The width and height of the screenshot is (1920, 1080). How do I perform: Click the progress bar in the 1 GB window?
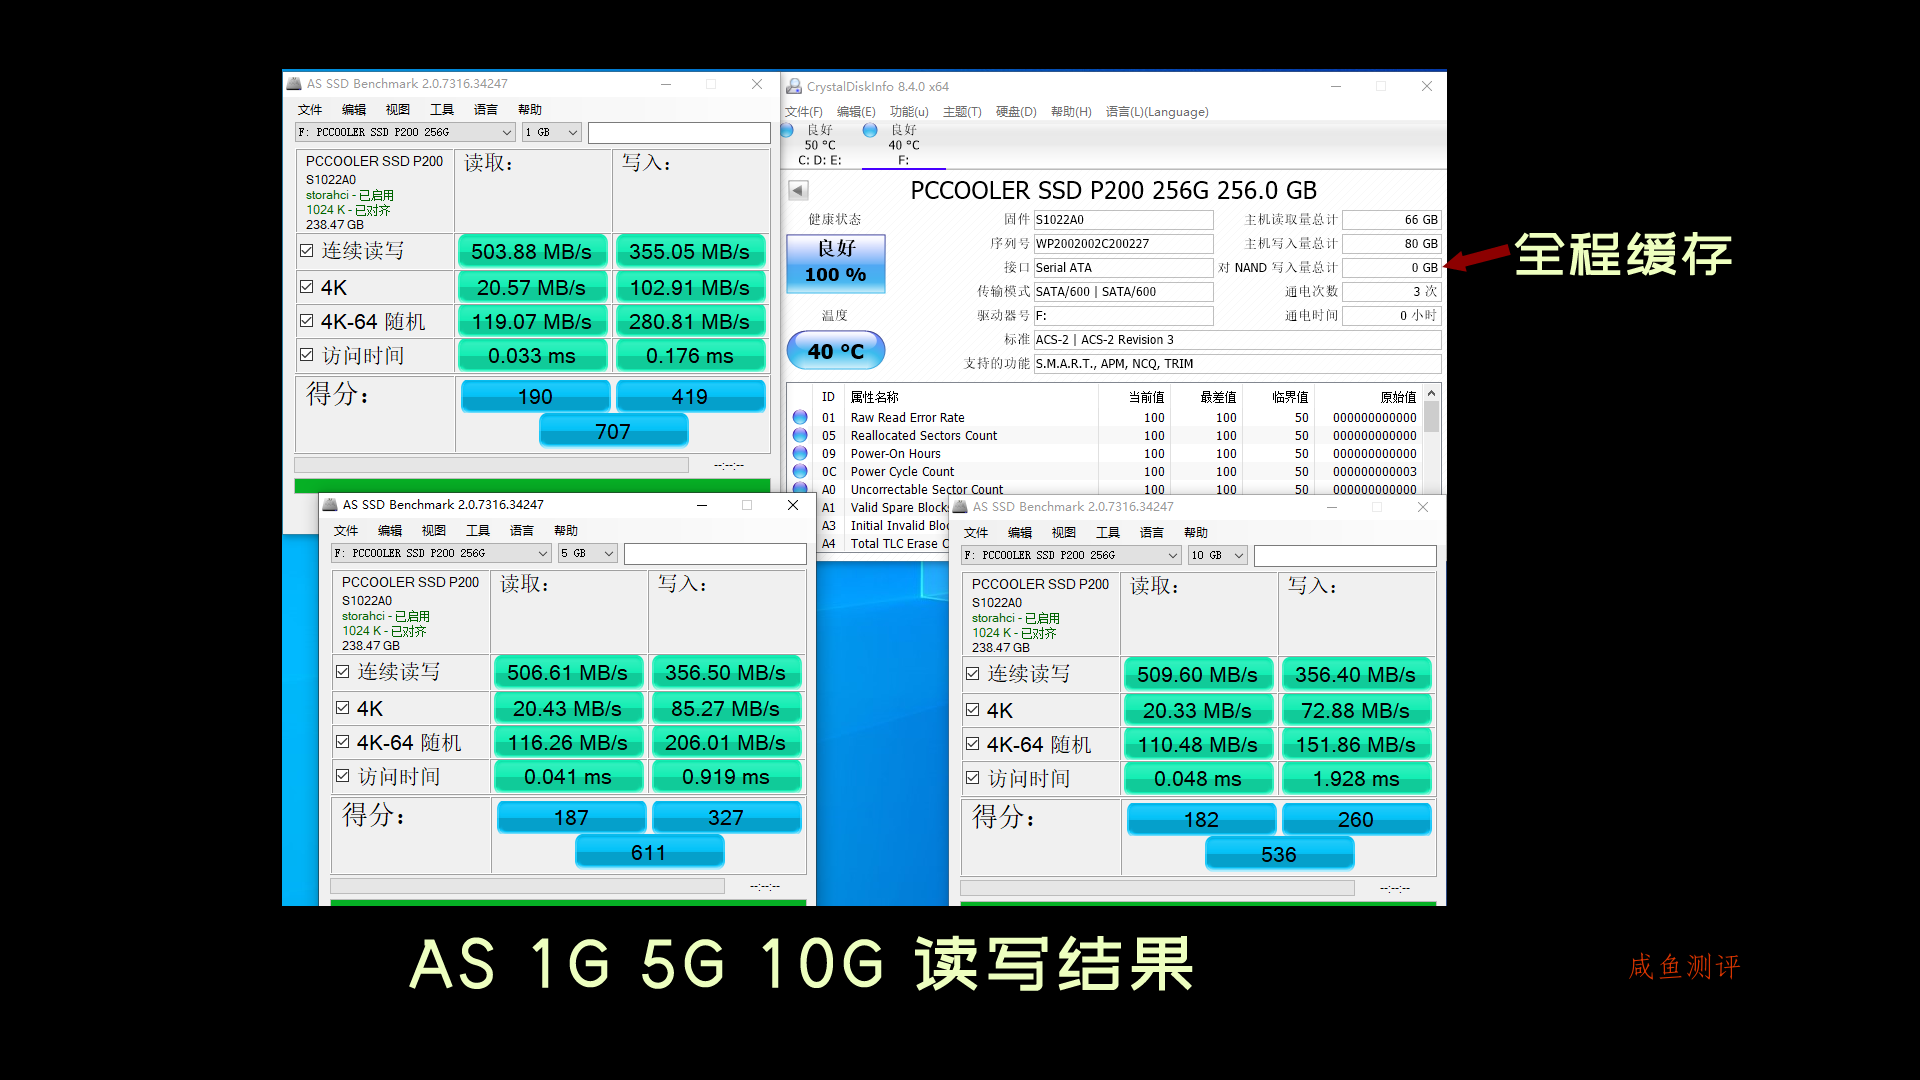coord(491,465)
